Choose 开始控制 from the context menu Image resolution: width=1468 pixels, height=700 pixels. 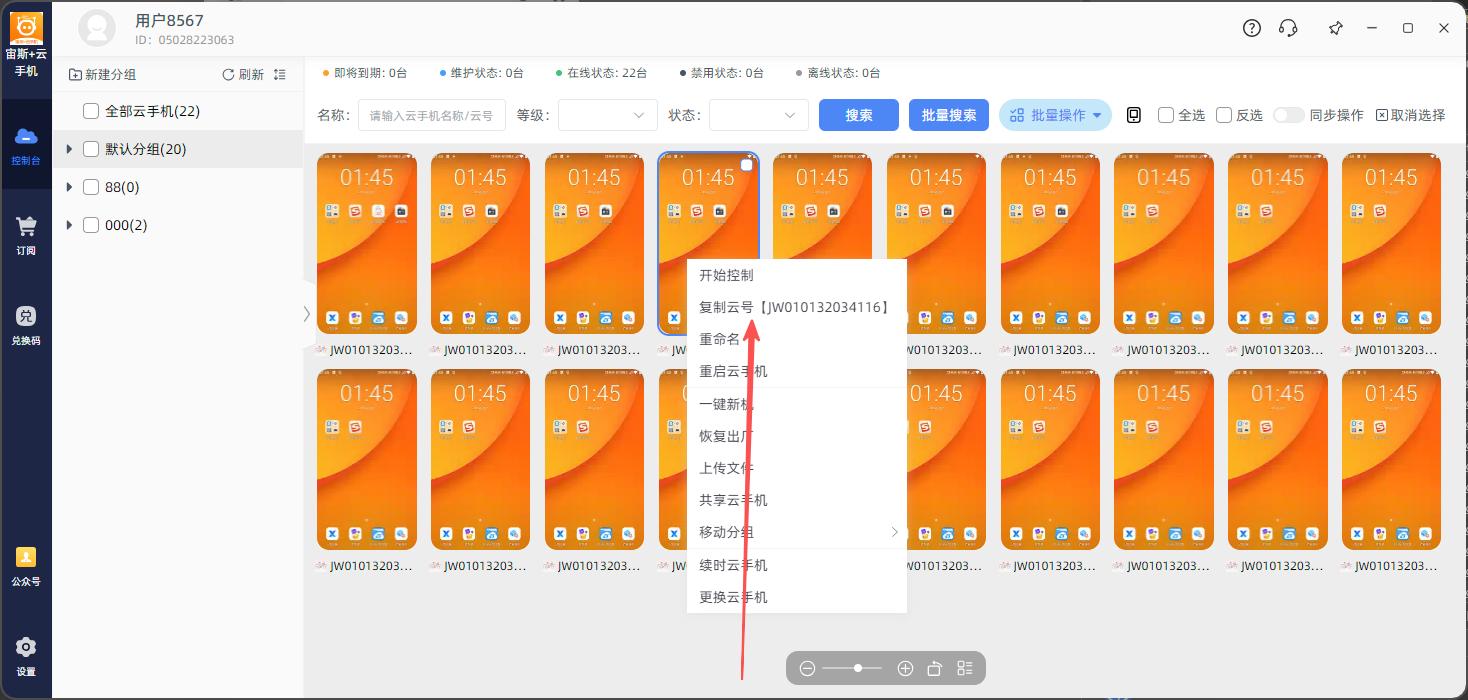point(797,275)
